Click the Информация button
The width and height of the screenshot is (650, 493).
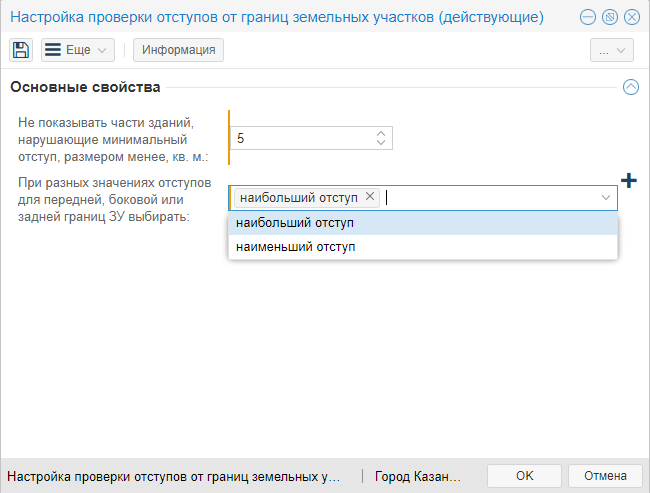(x=178, y=50)
